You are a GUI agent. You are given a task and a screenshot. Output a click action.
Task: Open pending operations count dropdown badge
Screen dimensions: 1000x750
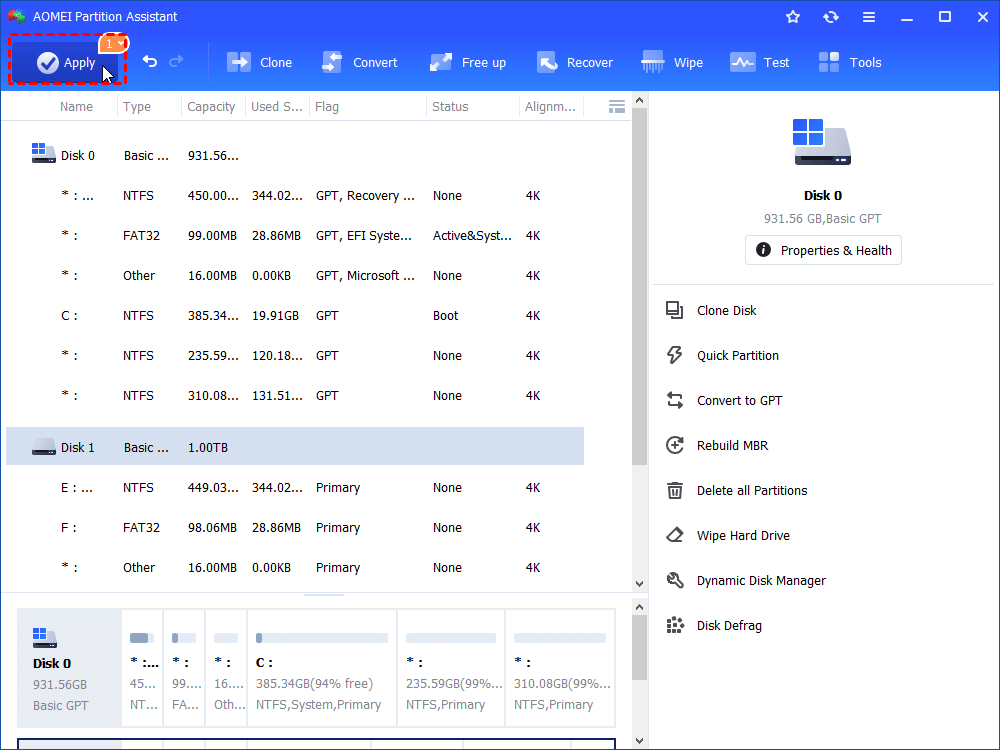click(114, 43)
